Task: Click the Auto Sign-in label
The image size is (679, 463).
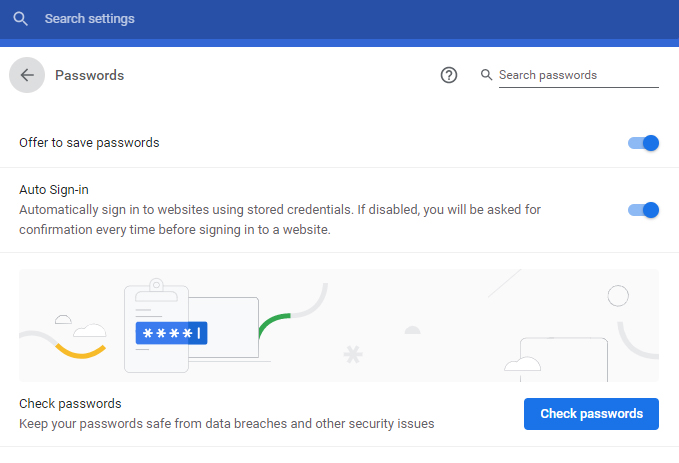Action: click(54, 190)
